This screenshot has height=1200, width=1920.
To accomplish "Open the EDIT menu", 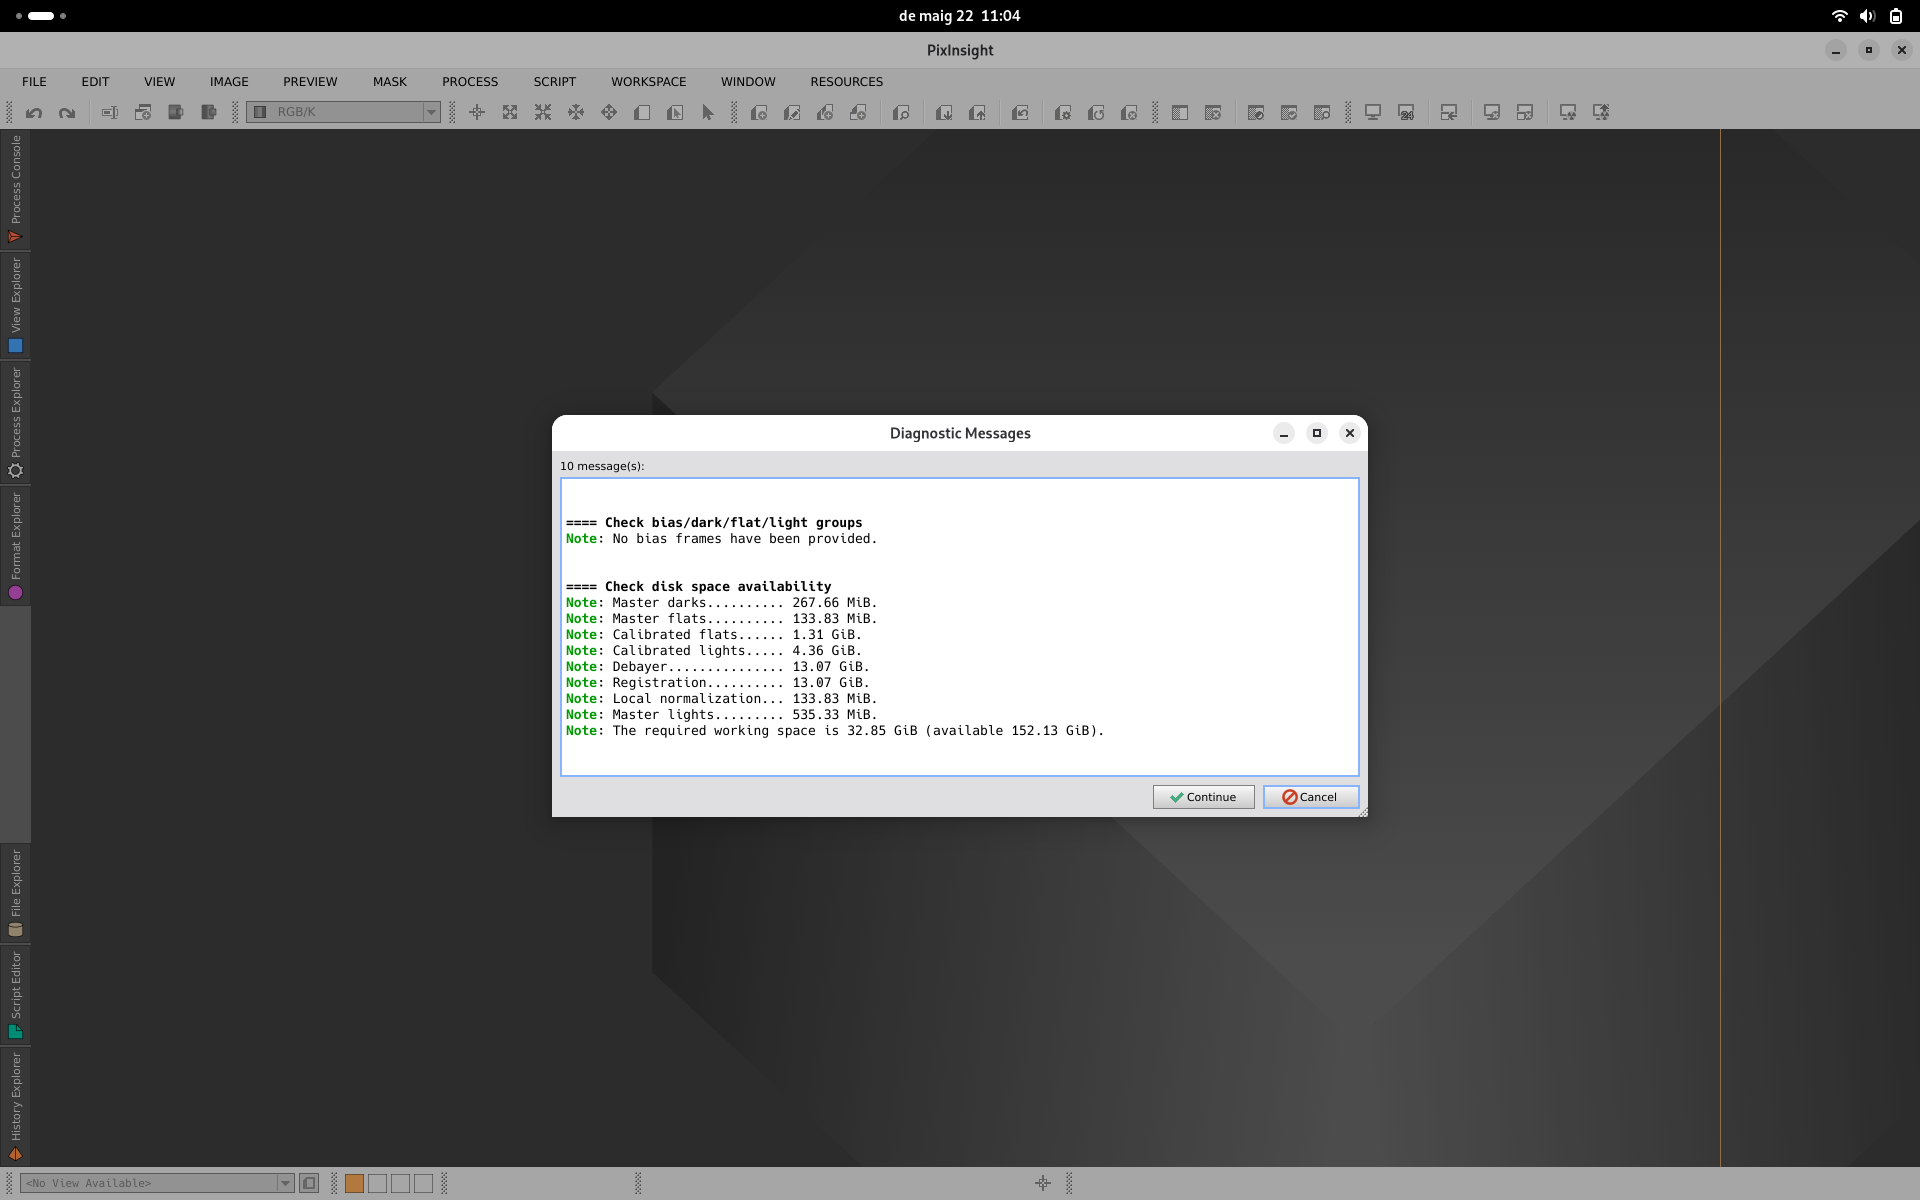I will pyautogui.click(x=95, y=82).
